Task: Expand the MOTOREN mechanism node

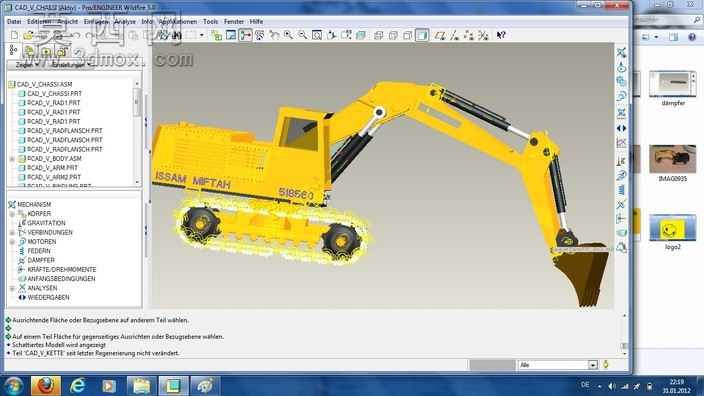Action: point(12,242)
